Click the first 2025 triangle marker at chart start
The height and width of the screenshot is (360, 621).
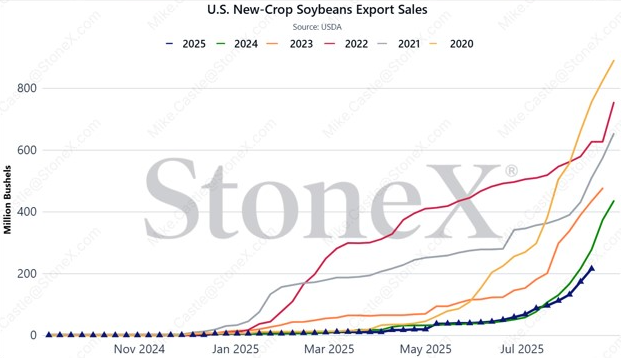(x=49, y=335)
